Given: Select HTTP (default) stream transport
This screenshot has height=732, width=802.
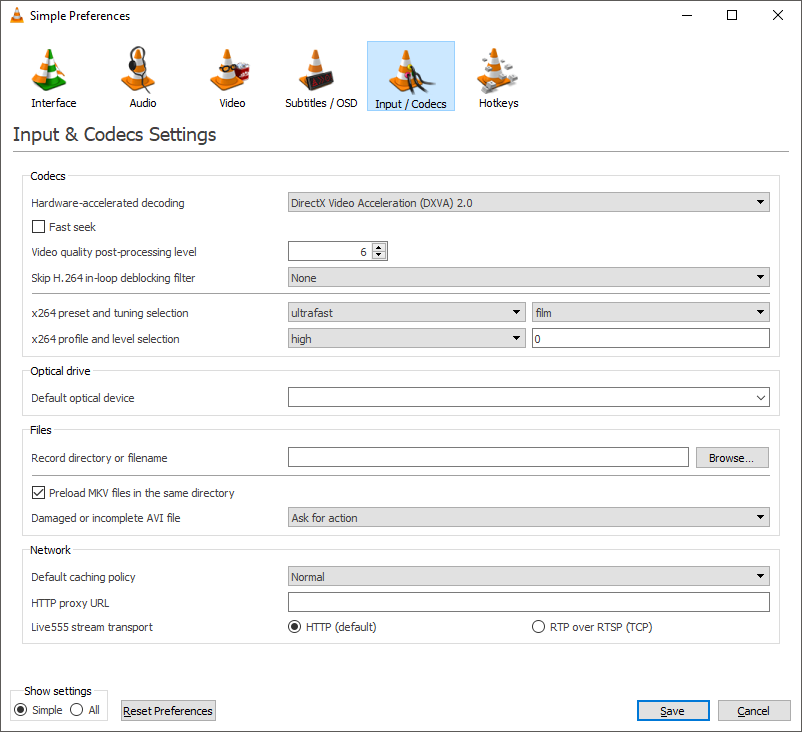Looking at the screenshot, I should [x=295, y=627].
